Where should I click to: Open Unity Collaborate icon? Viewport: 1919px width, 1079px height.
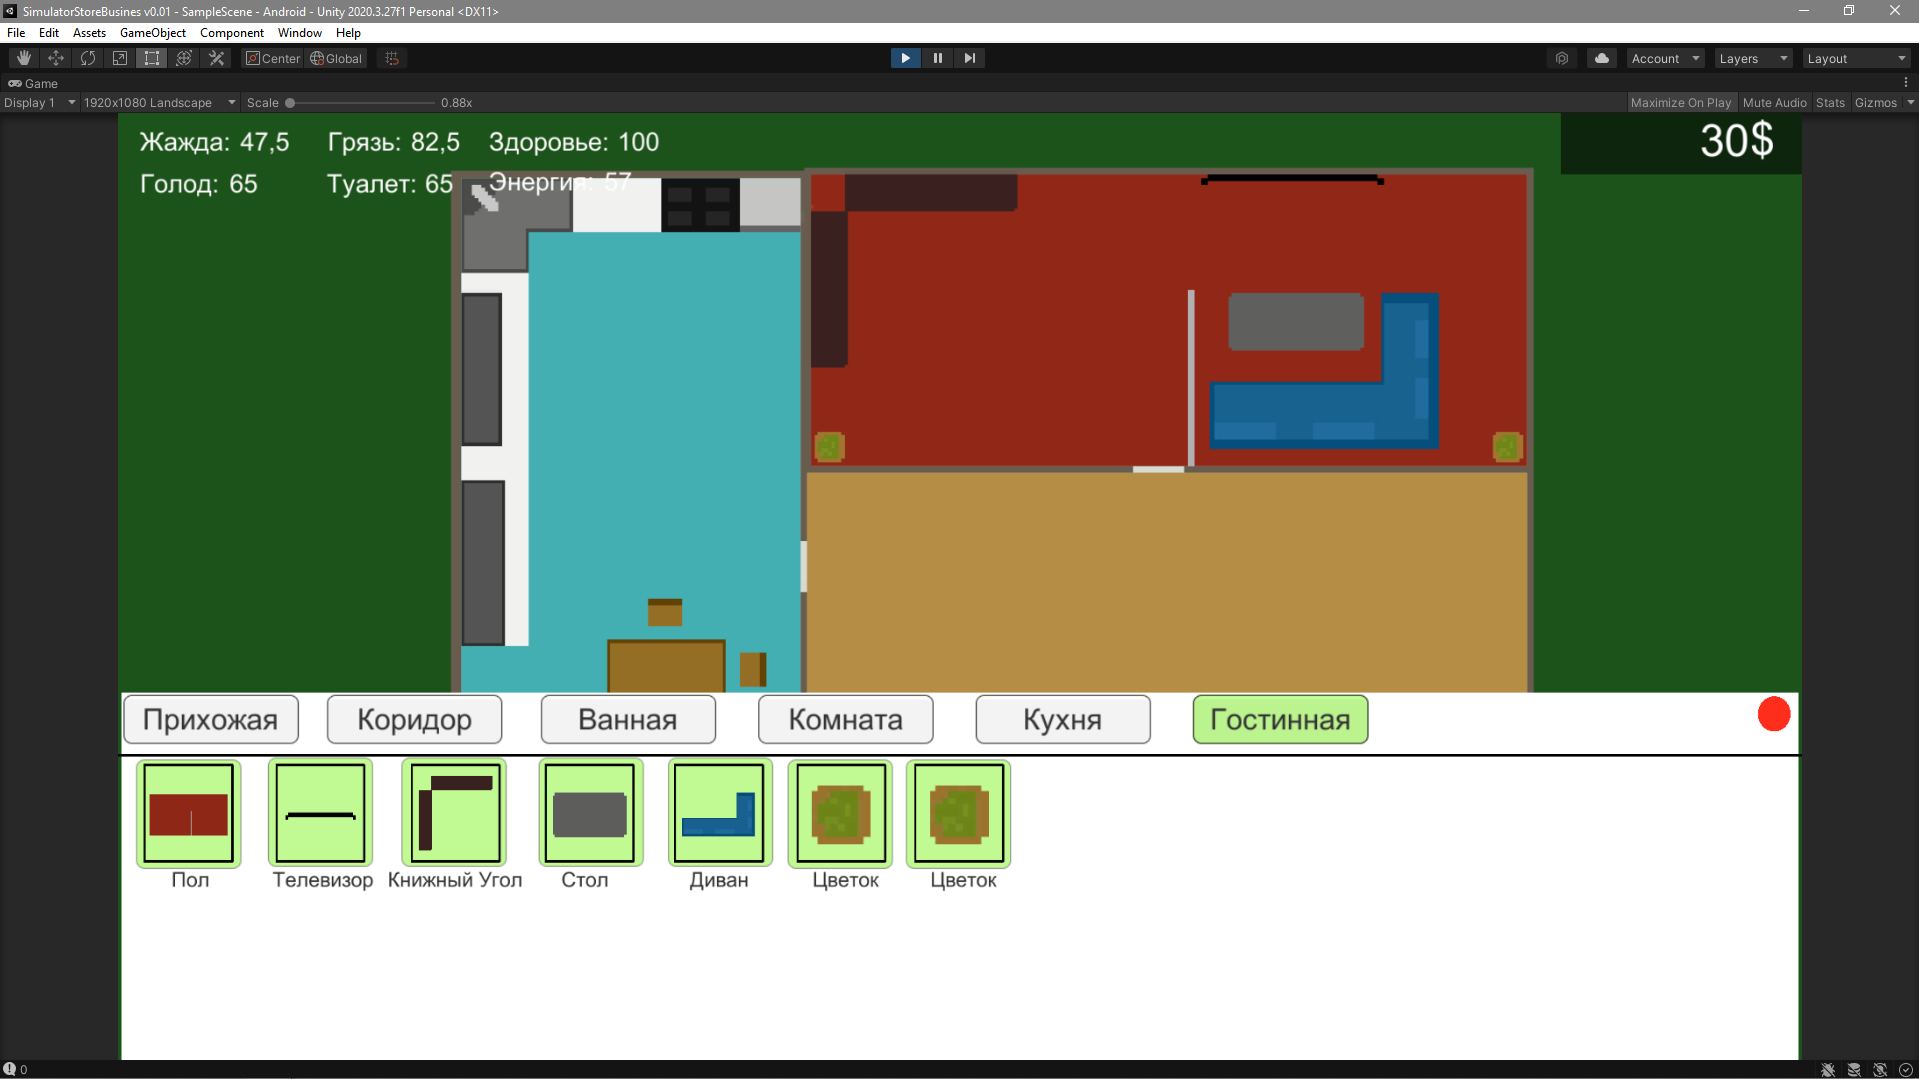pyautogui.click(x=1562, y=58)
